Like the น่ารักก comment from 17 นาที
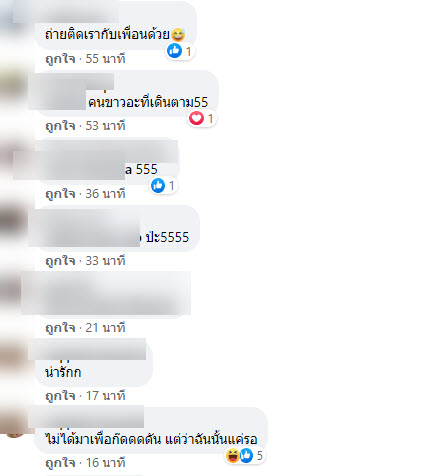 point(60,396)
